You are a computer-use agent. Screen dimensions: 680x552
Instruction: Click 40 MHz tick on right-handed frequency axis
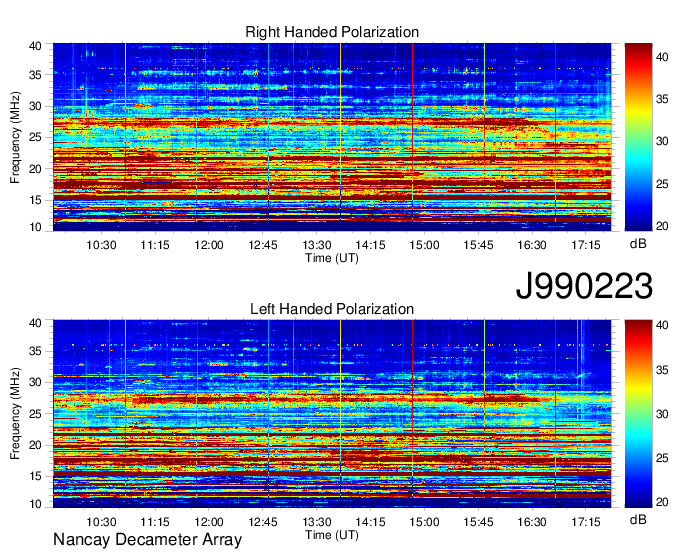[35, 46]
